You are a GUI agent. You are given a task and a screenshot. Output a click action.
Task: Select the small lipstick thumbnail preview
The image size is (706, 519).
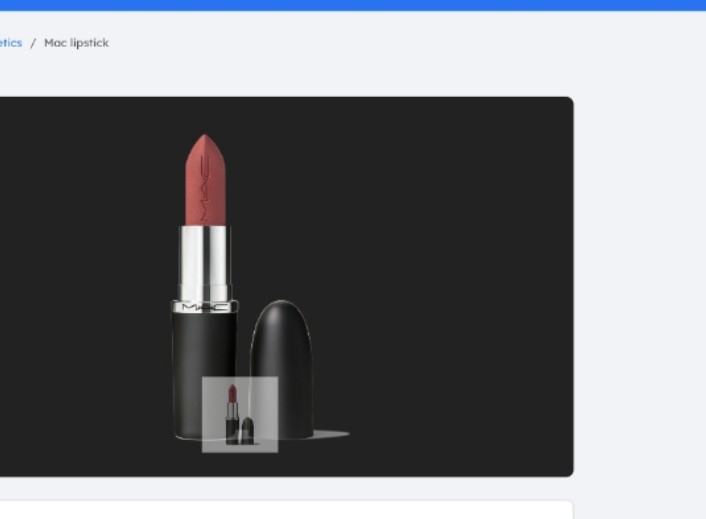pos(240,415)
